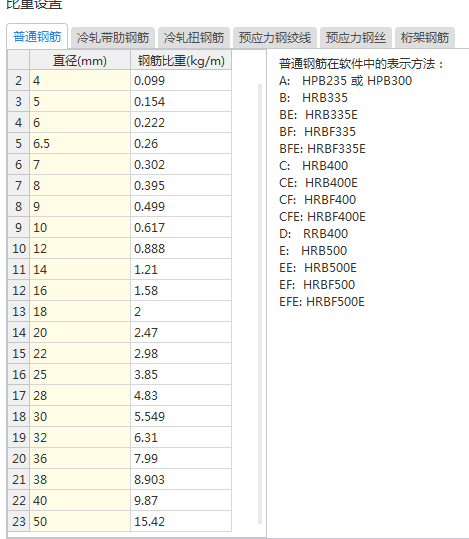Select diameter cell 14 in row 11

[x=80, y=270]
